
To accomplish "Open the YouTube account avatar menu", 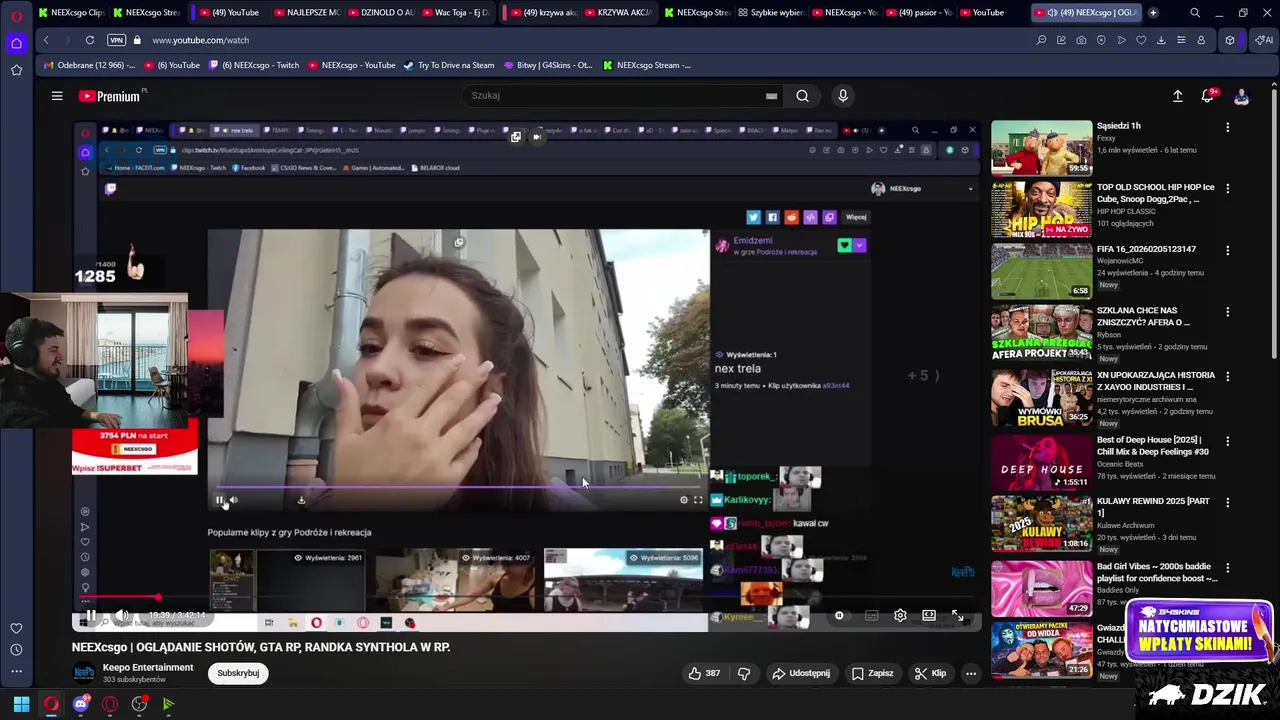I will (1241, 96).
